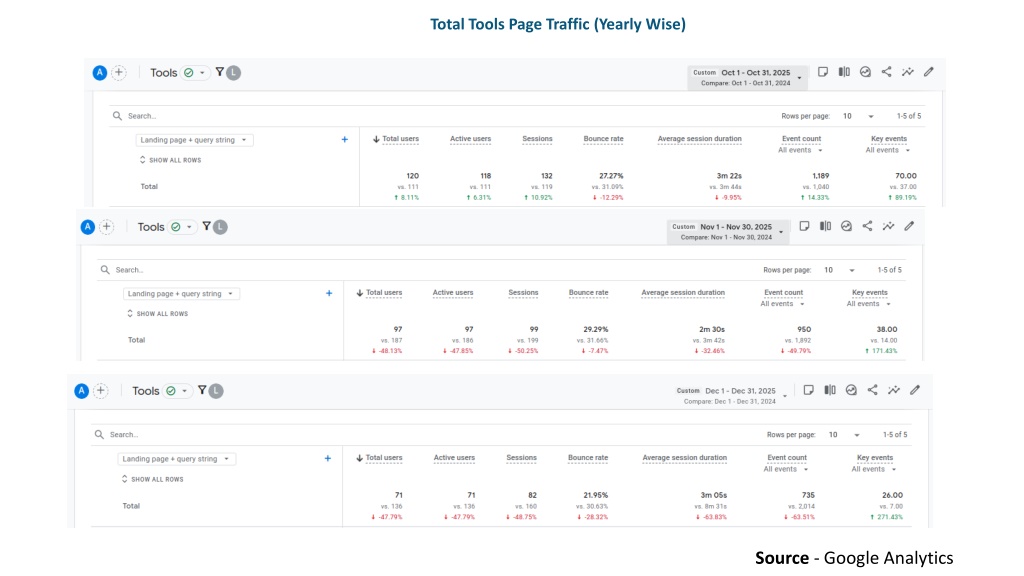This screenshot has width=1024, height=576.
Task: Open the Key events All events dropdown in December
Action: [873, 469]
